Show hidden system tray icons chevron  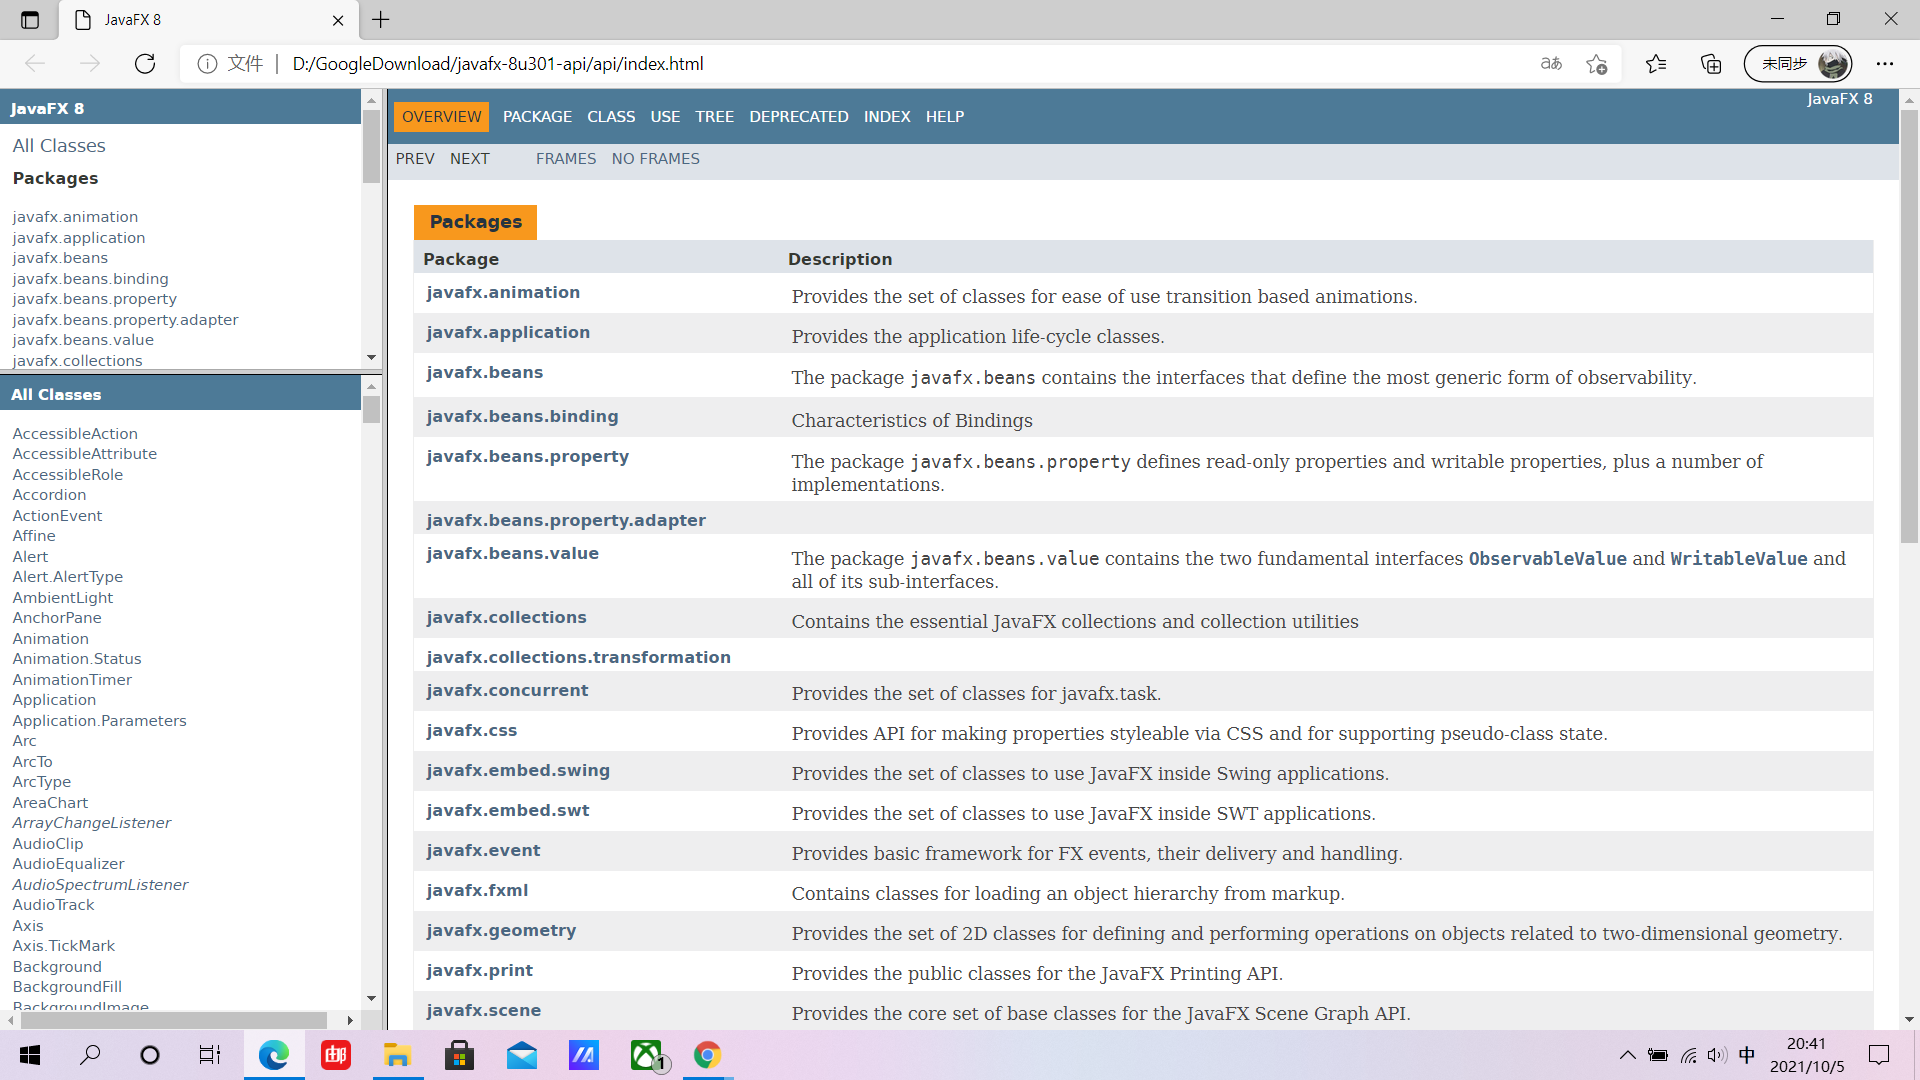click(1627, 1055)
